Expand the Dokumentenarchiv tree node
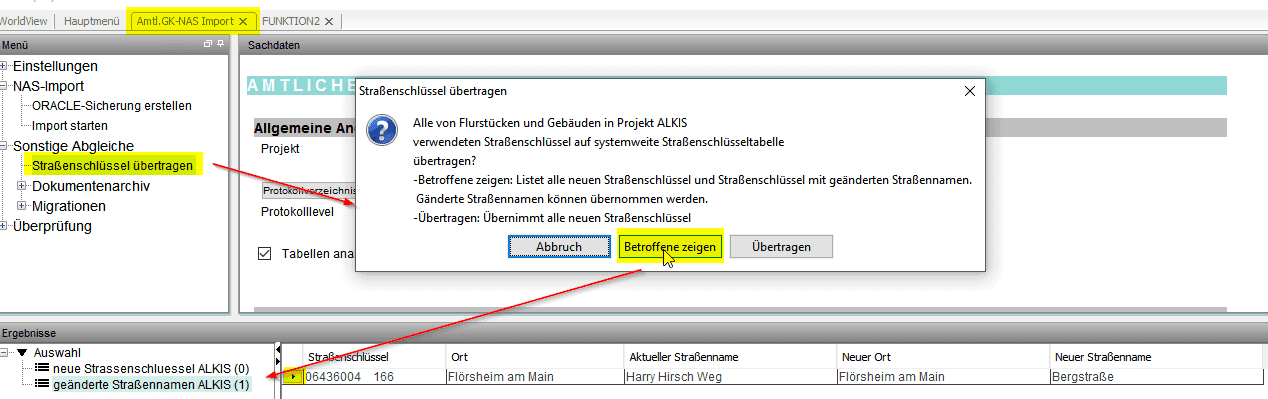1268x399 pixels. tap(22, 186)
